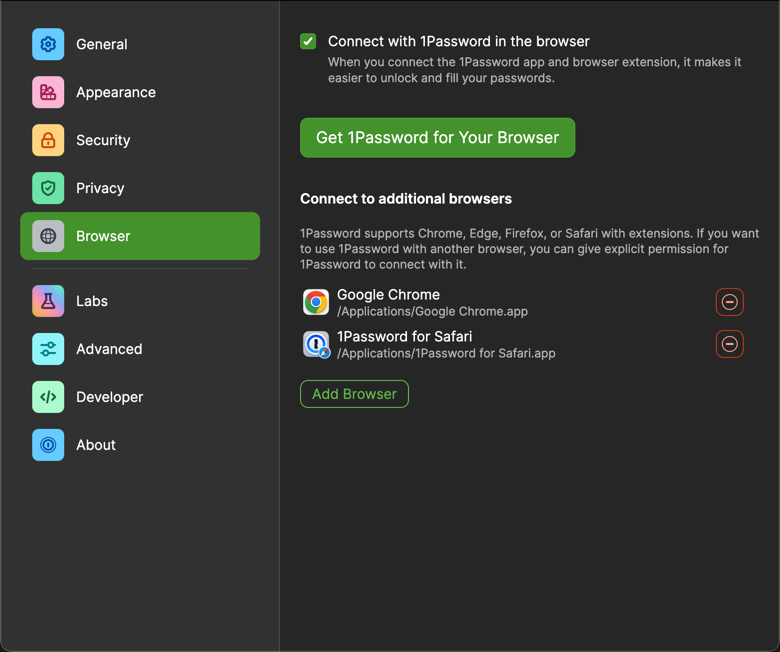The height and width of the screenshot is (652, 780).
Task: Remove 1Password for Safari from the list
Action: pyautogui.click(x=730, y=344)
